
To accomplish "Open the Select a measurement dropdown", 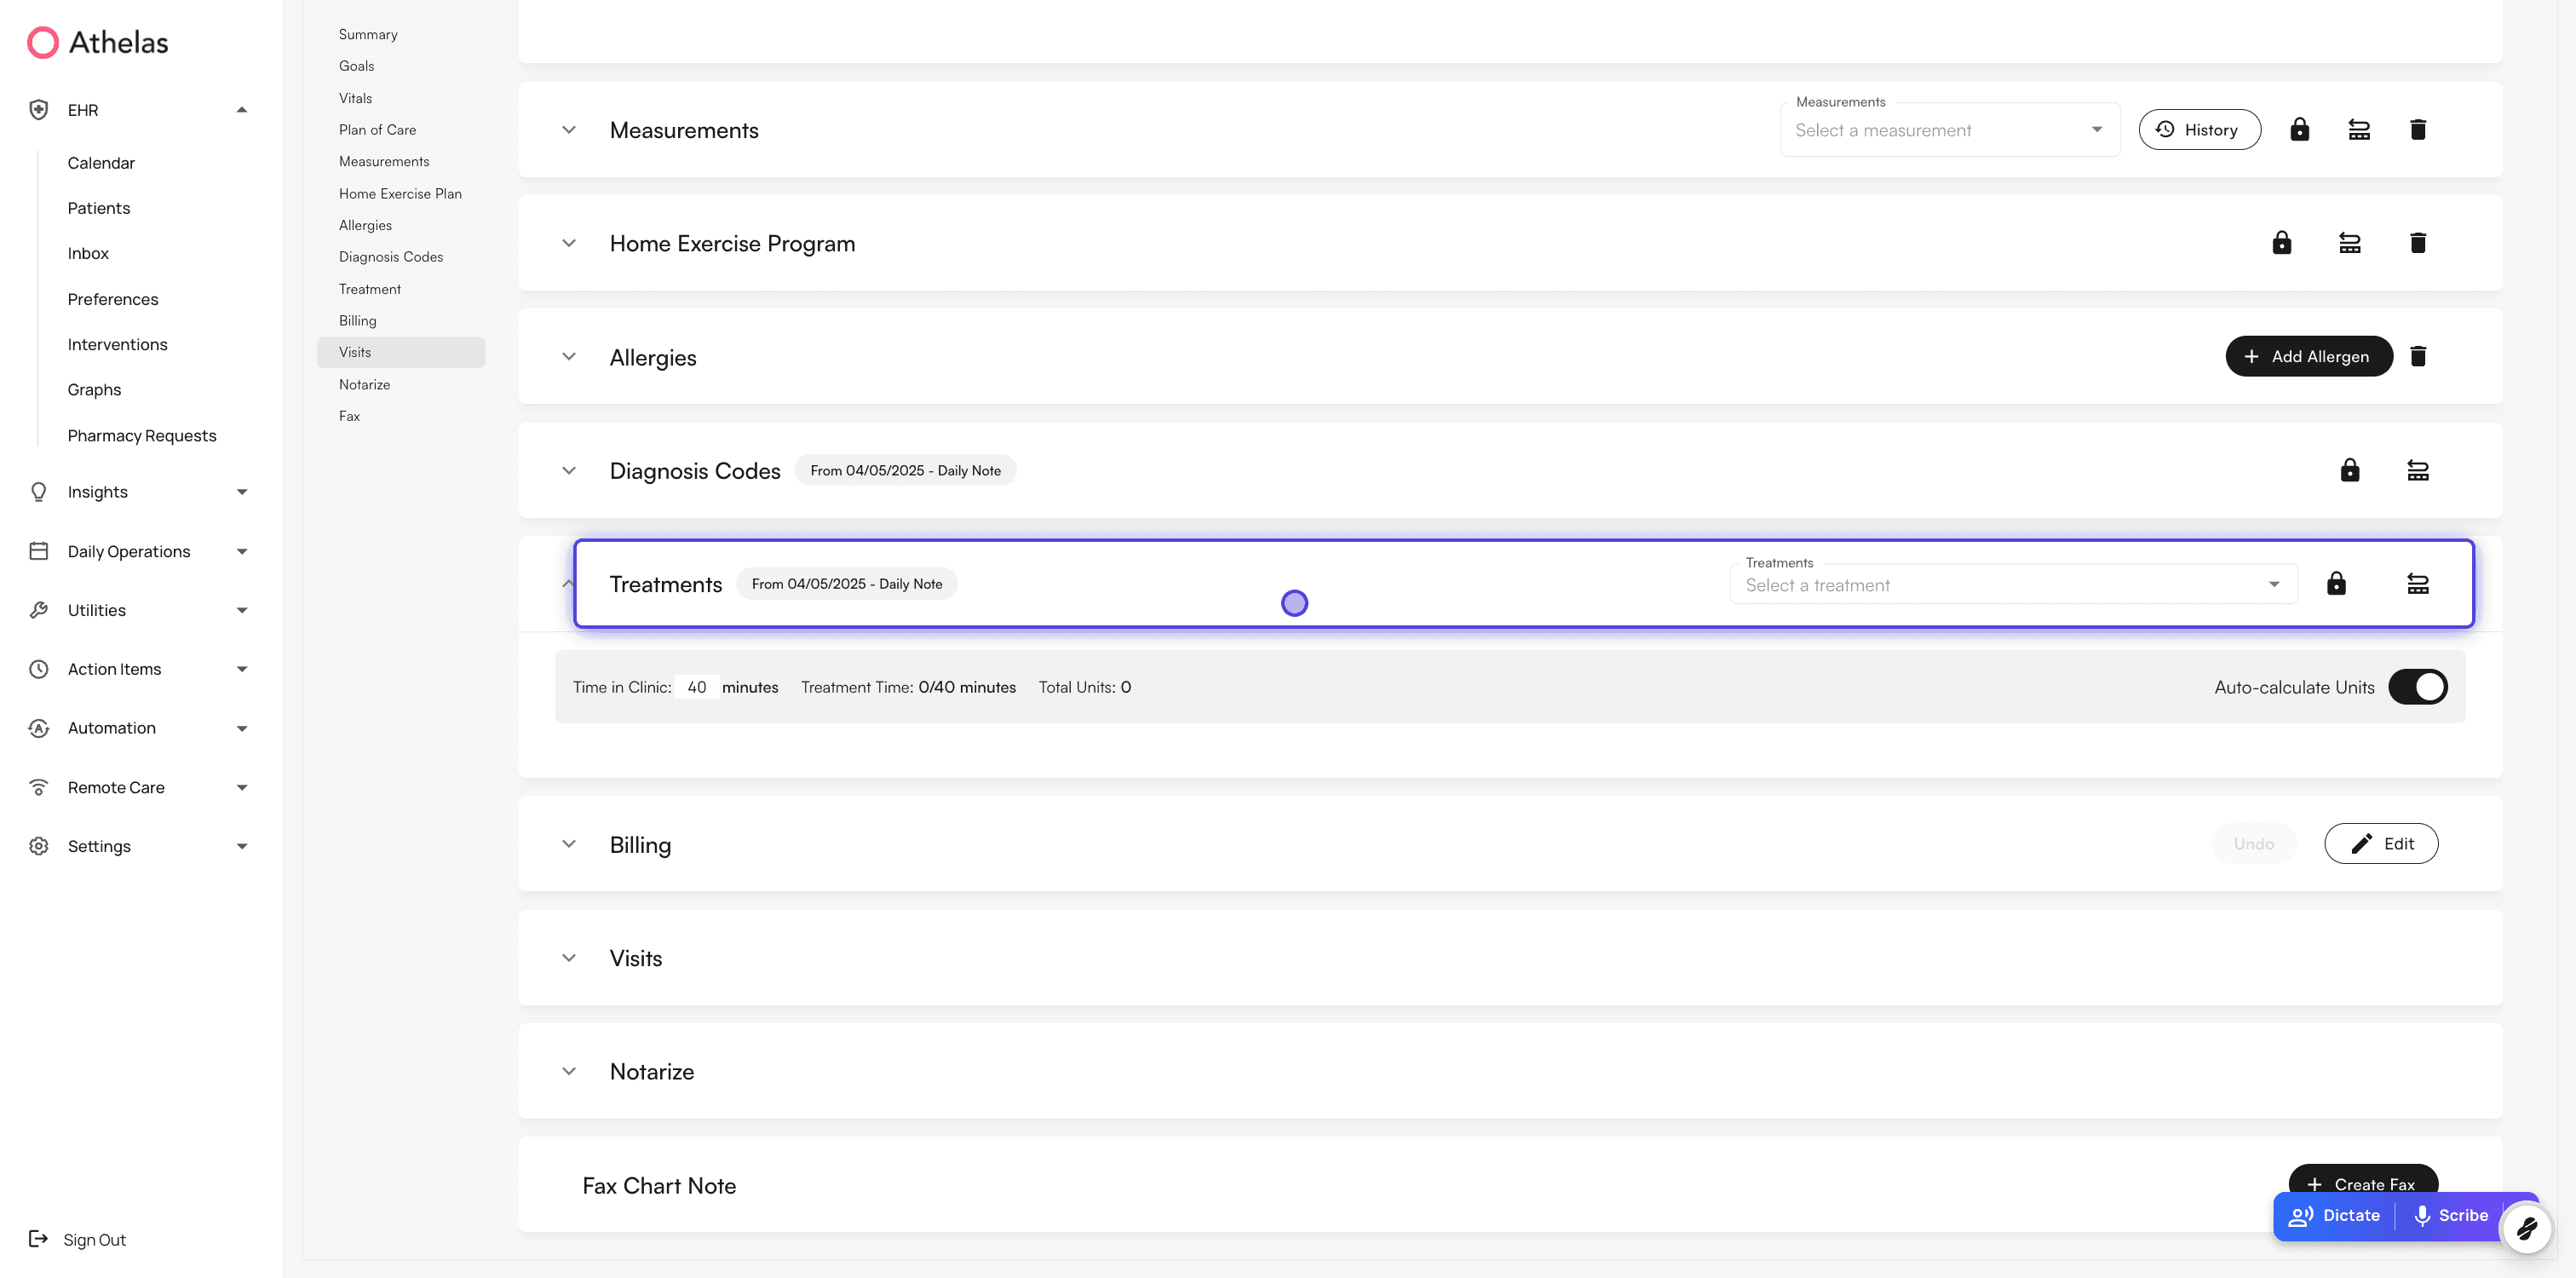I will click(1948, 131).
